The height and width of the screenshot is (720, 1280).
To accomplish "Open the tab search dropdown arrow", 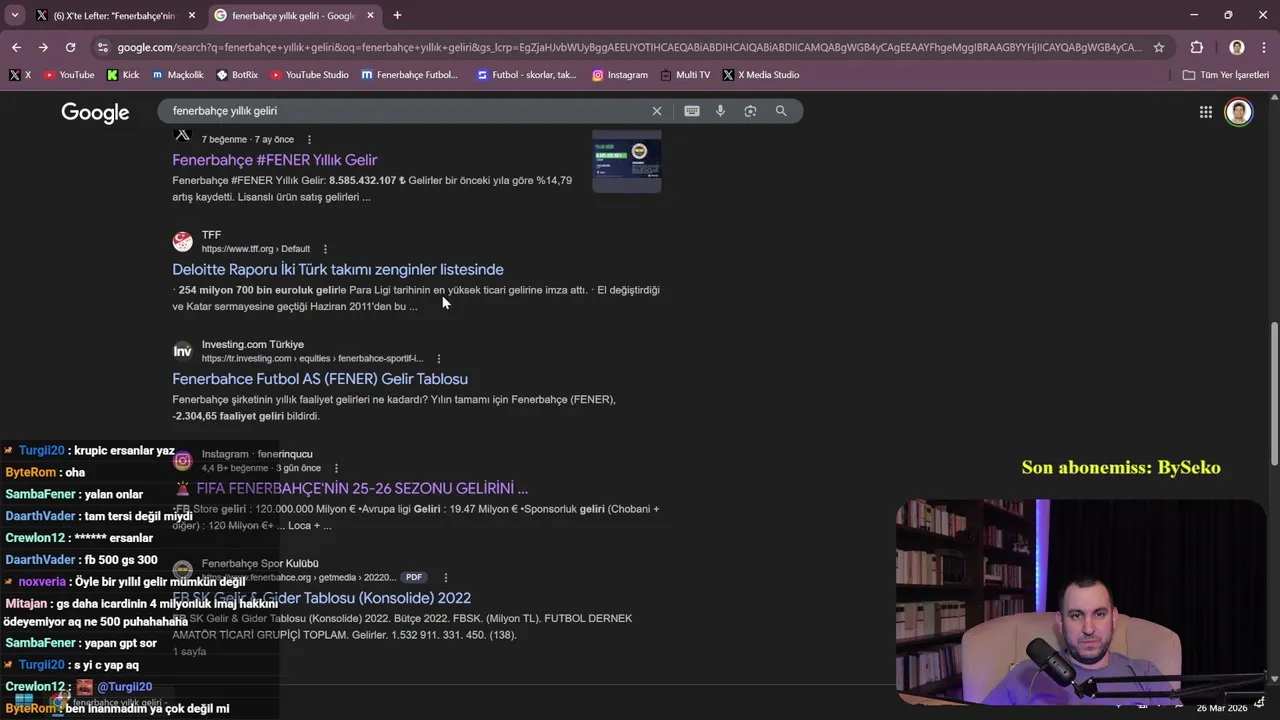I will [14, 15].
